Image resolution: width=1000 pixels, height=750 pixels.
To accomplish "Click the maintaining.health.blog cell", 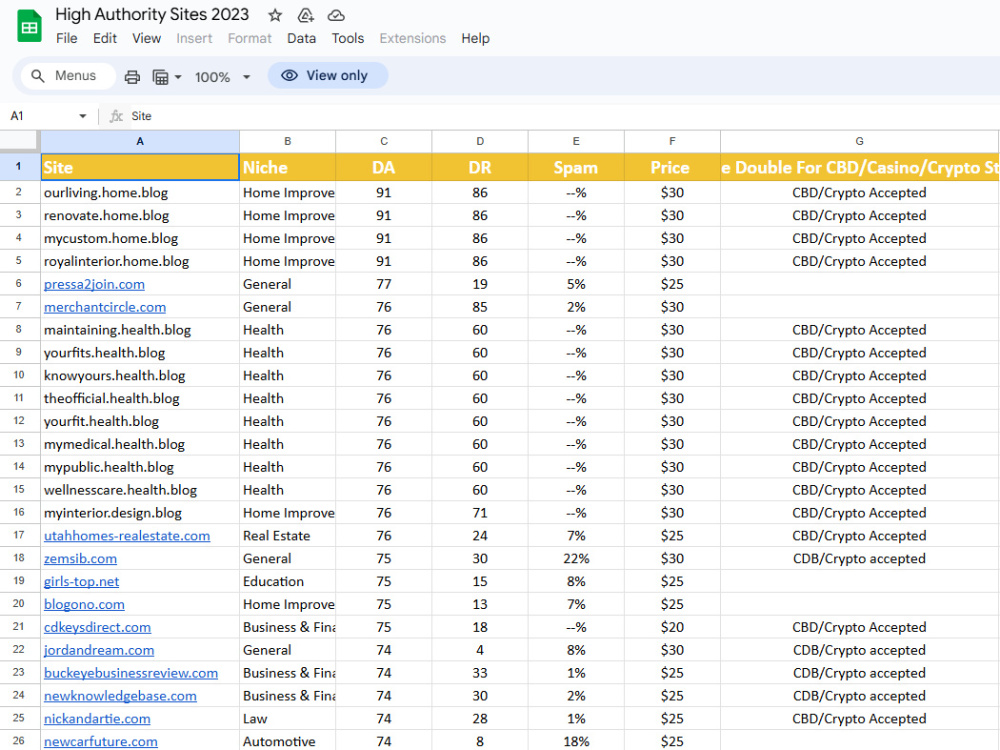I will (140, 330).
